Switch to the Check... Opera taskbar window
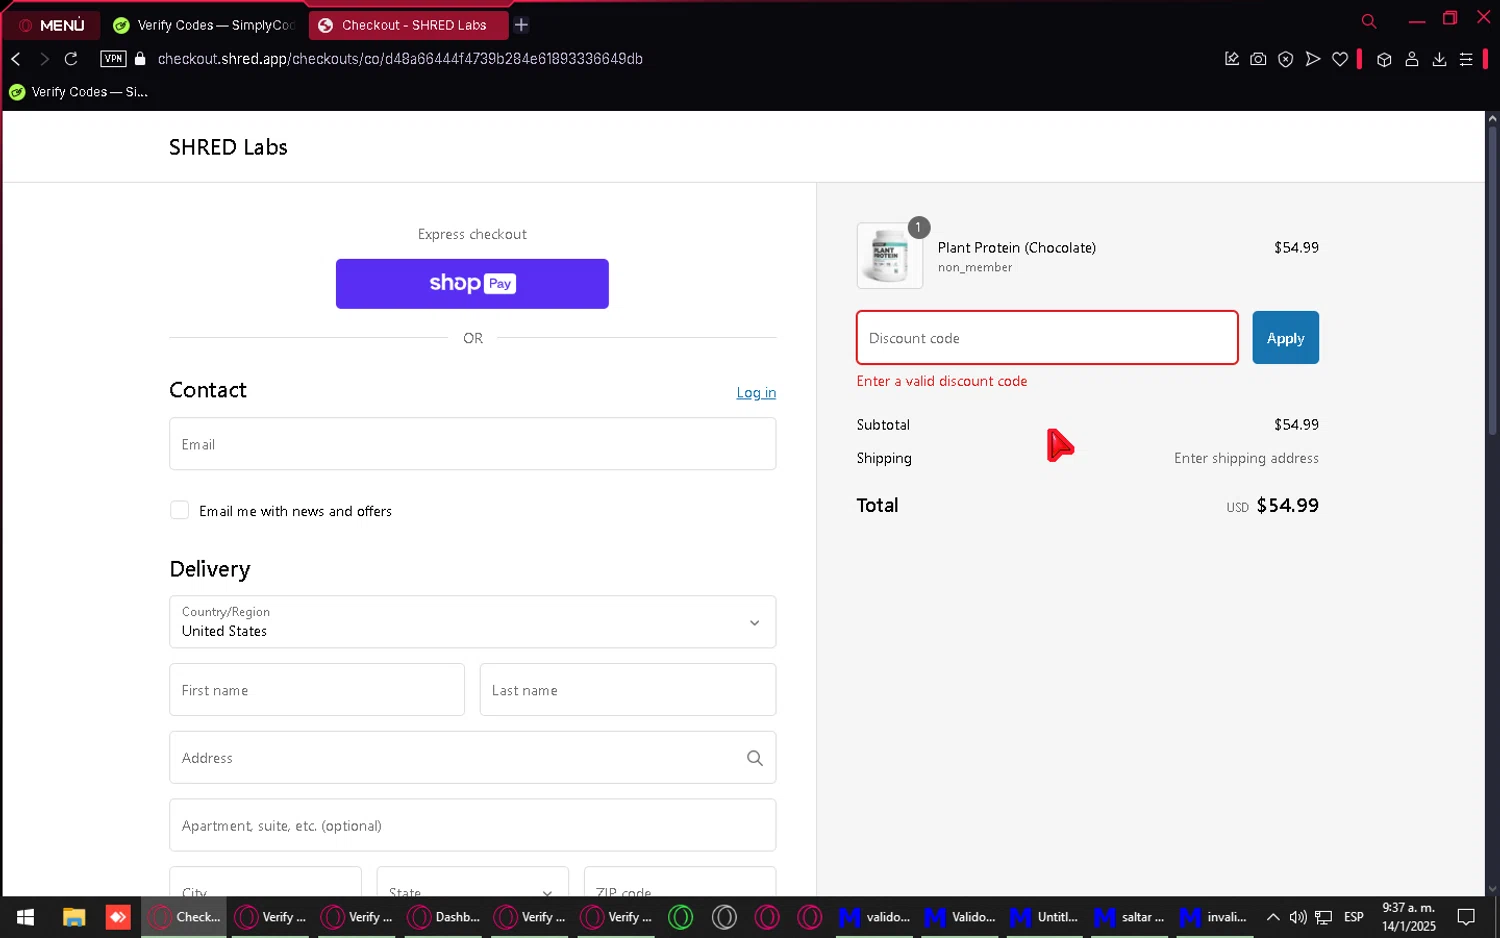Screen dimensions: 1500x938 184,917
